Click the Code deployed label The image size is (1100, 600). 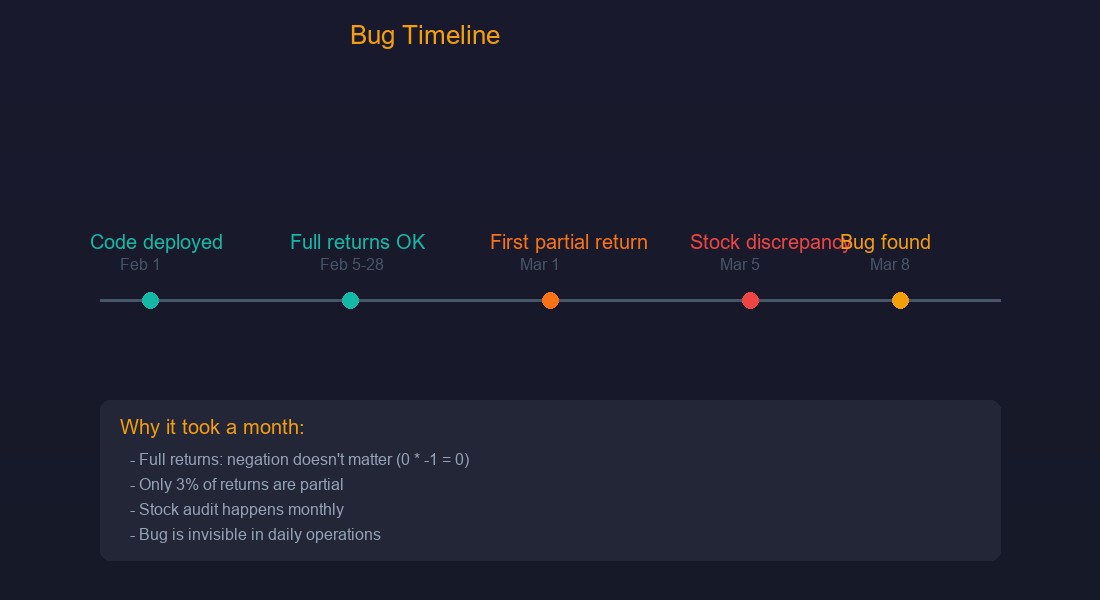(156, 242)
